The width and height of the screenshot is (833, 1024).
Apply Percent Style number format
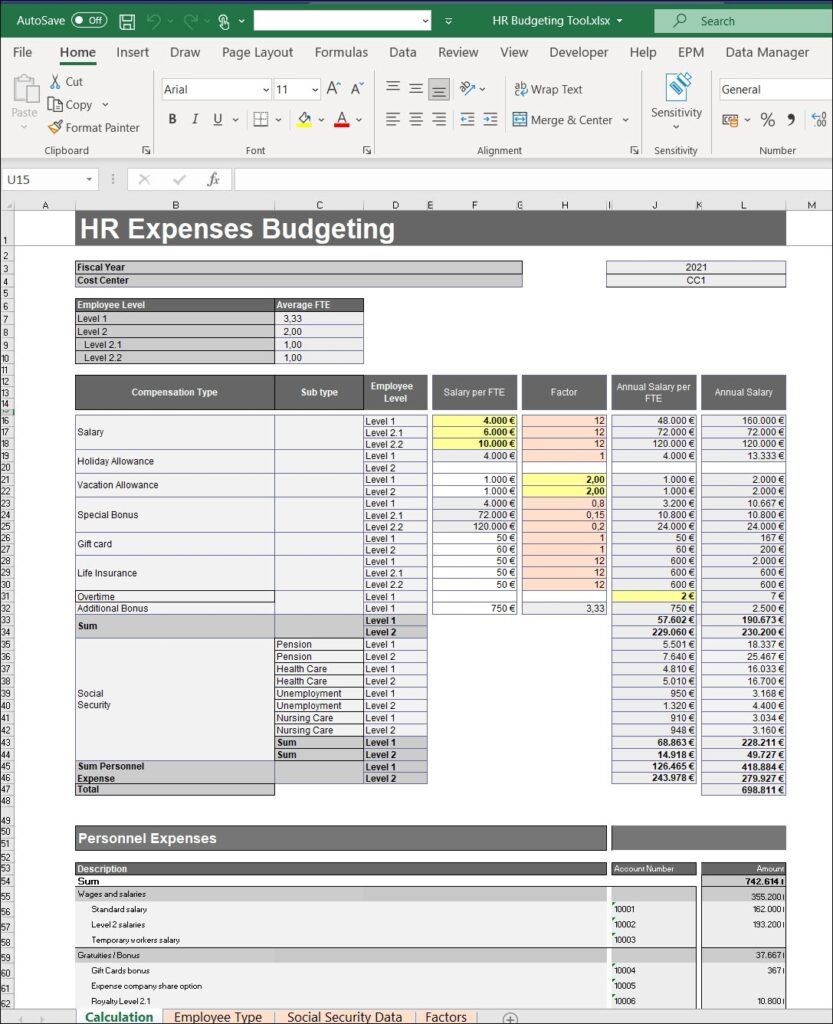click(x=768, y=118)
